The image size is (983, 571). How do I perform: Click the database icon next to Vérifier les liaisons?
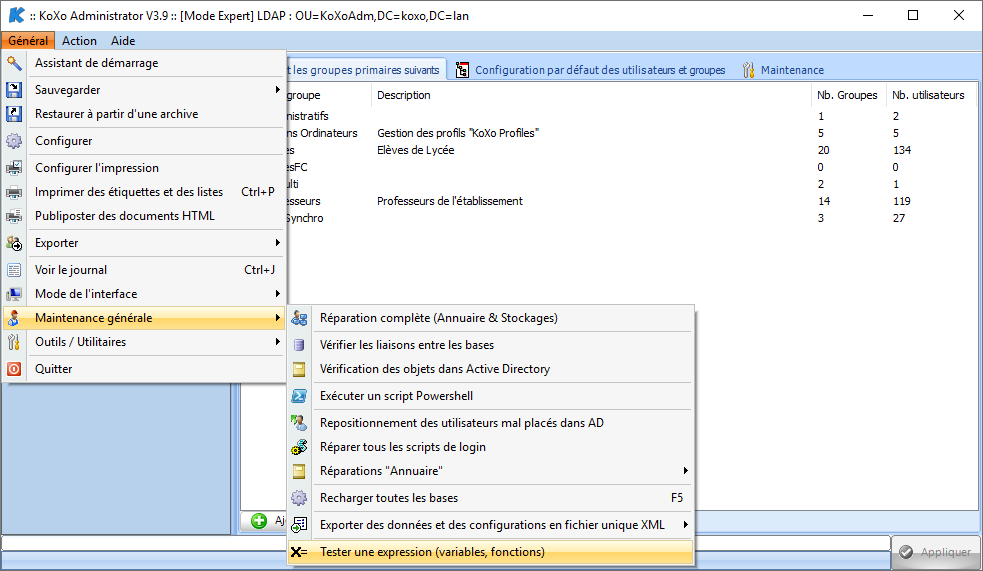coord(299,345)
